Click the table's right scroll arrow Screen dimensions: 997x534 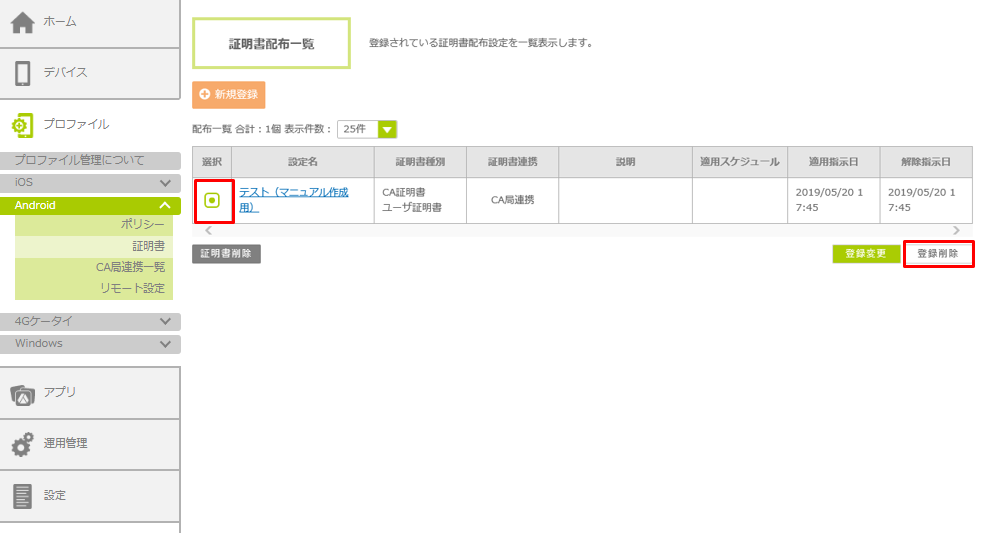956,231
